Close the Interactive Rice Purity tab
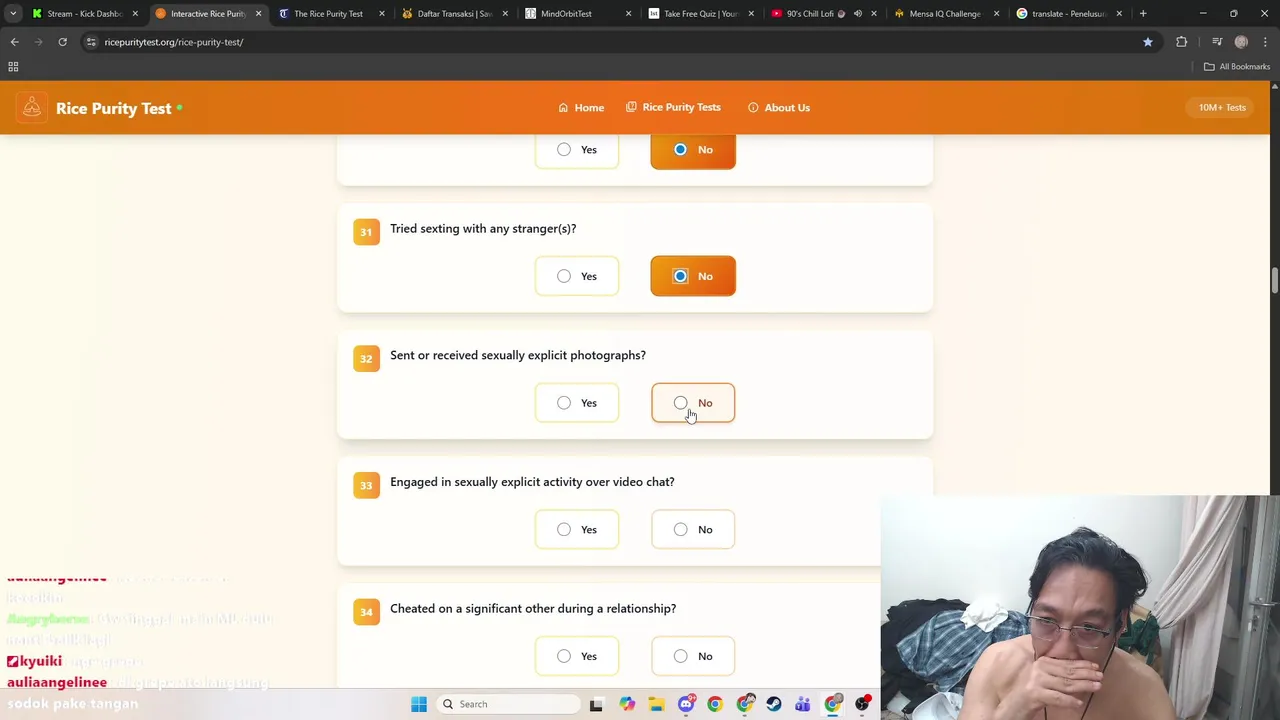This screenshot has height=720, width=1280. [258, 14]
